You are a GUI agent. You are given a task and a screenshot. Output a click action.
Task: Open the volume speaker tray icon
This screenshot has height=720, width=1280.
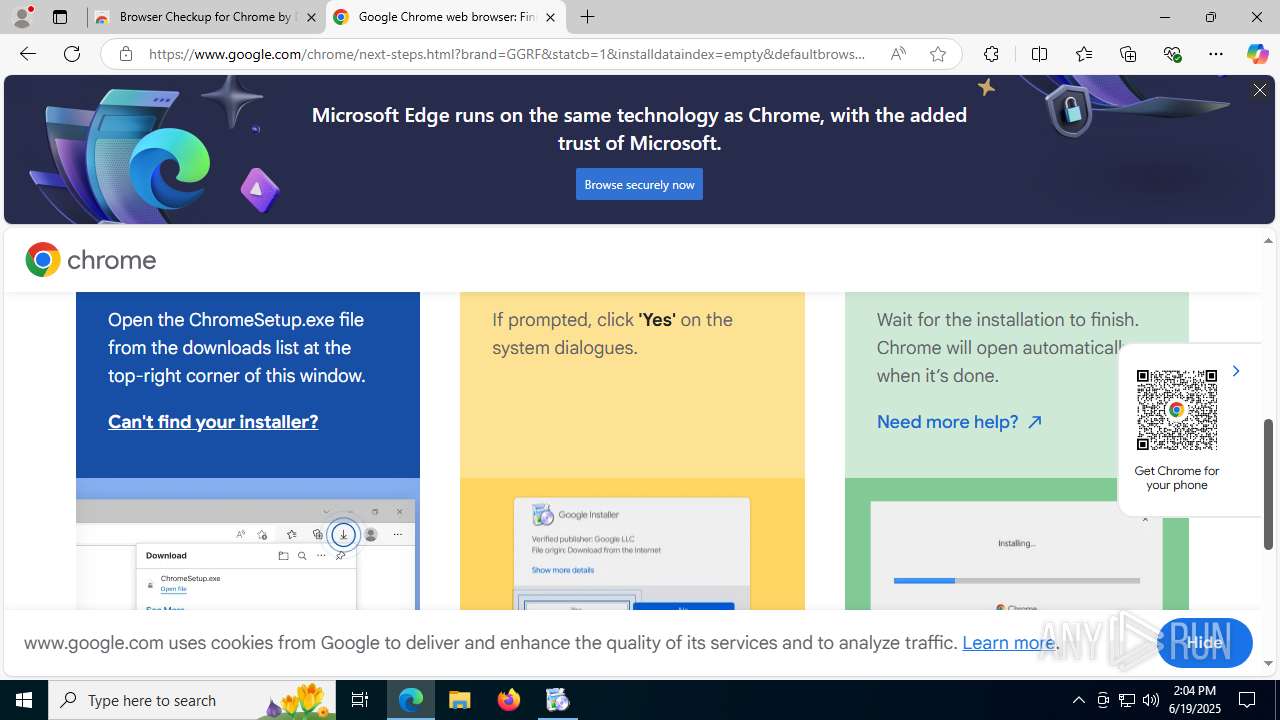pyautogui.click(x=1151, y=700)
